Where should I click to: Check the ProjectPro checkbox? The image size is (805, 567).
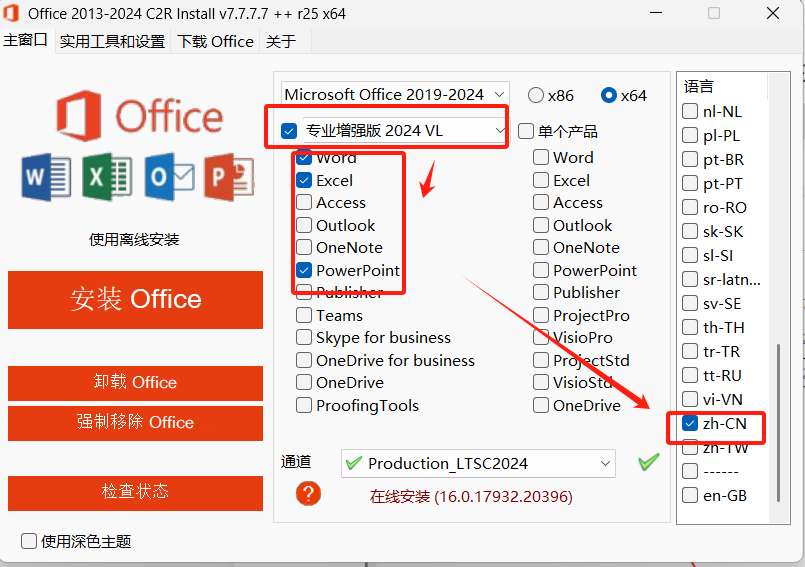click(x=541, y=315)
